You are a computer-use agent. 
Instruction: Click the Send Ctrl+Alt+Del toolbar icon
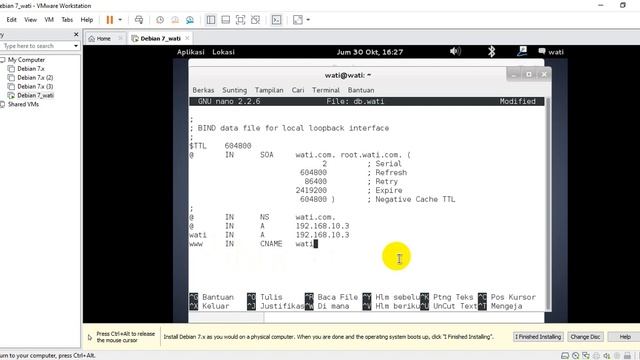(139, 20)
